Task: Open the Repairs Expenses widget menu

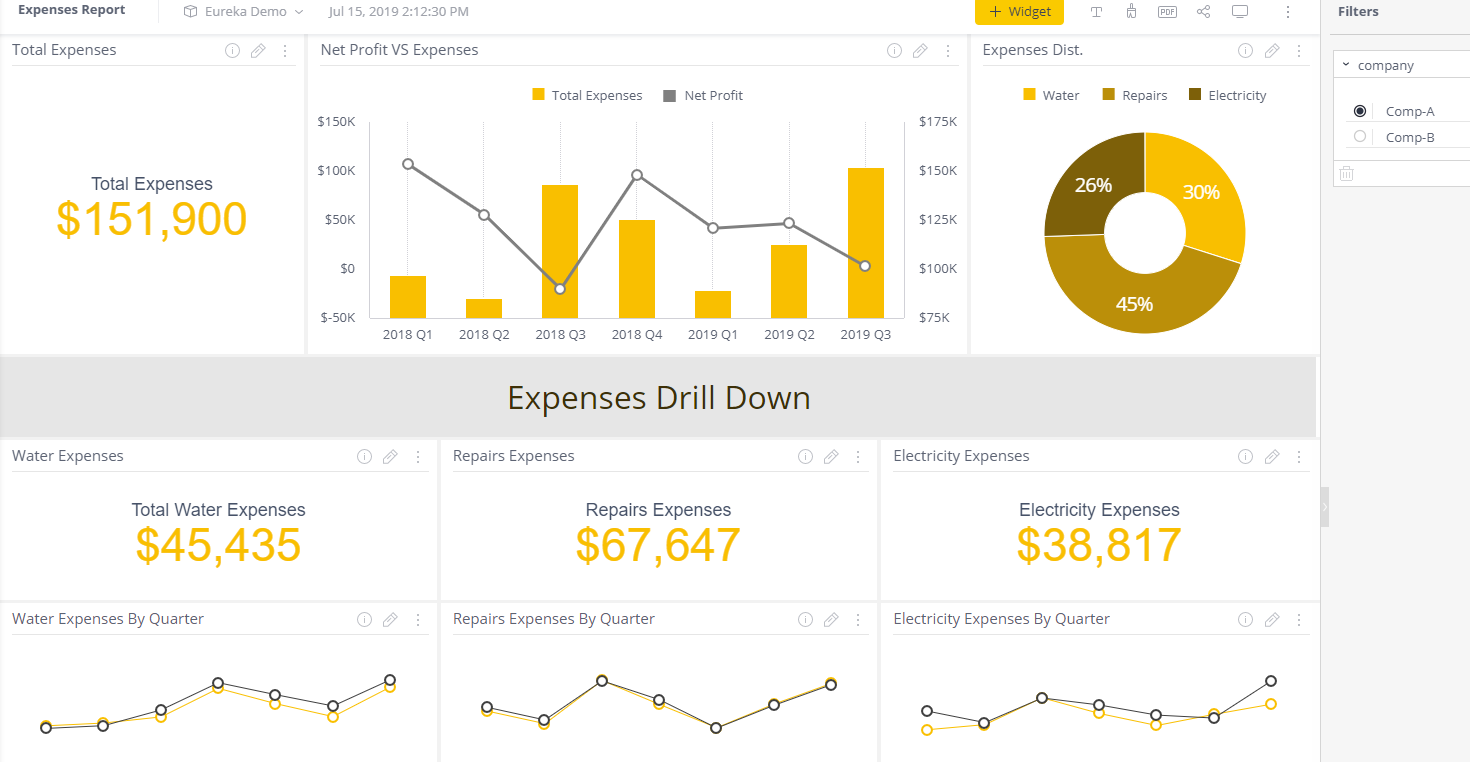Action: click(858, 457)
